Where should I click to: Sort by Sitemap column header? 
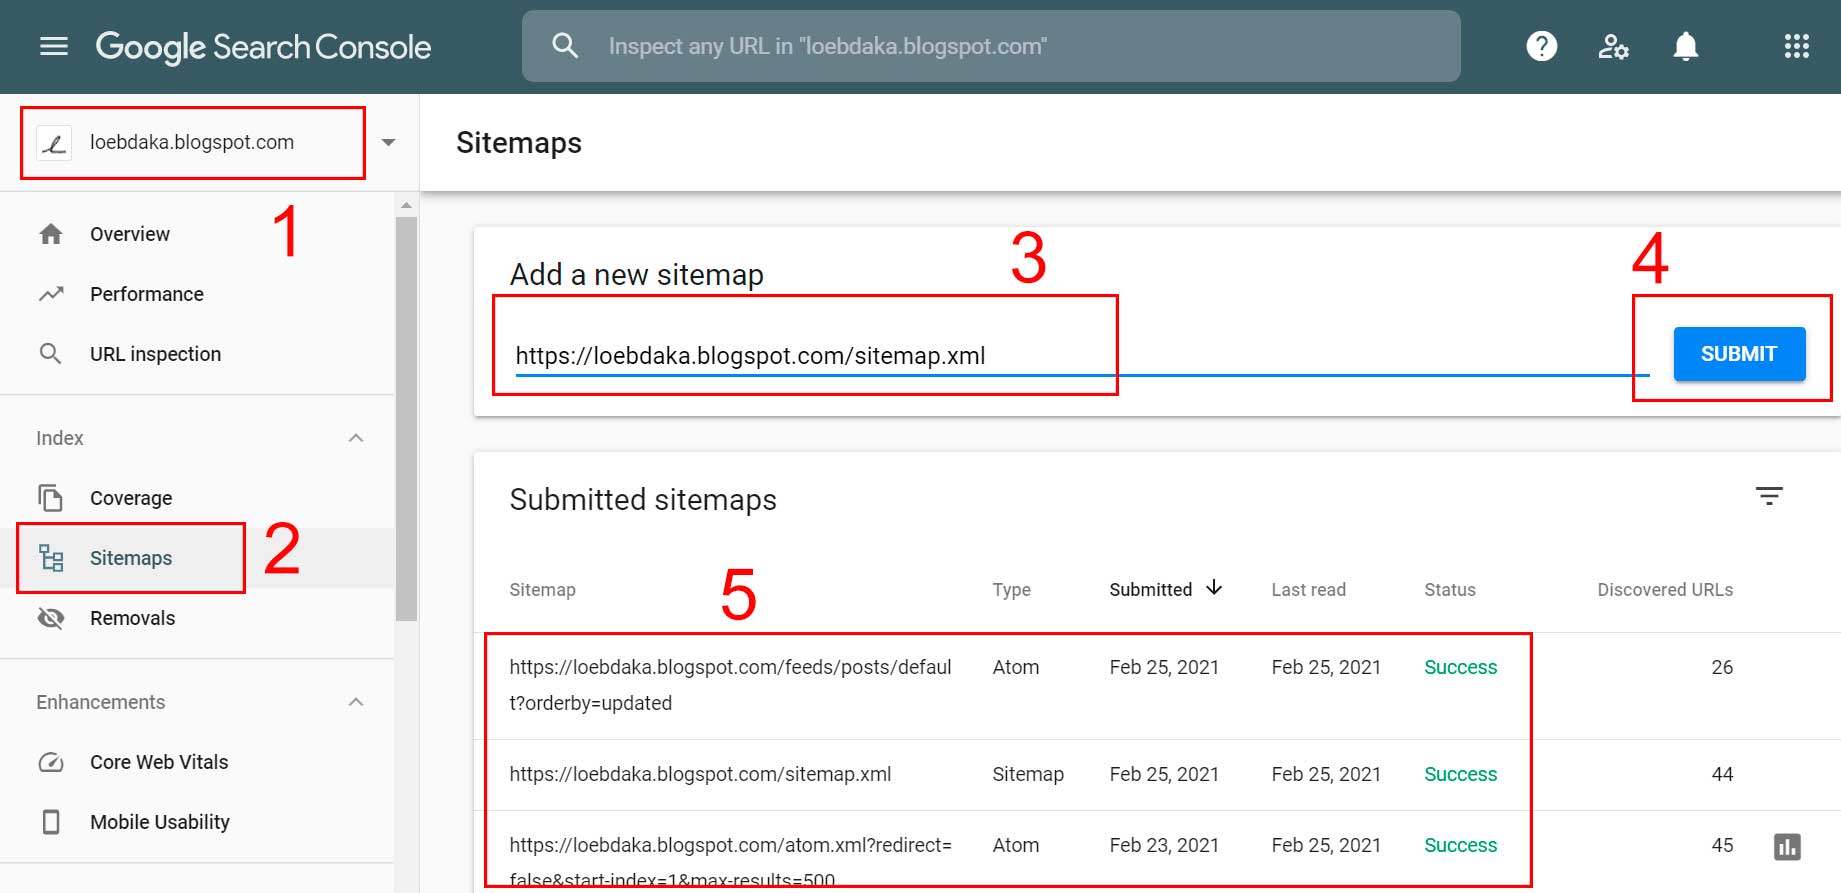(542, 590)
